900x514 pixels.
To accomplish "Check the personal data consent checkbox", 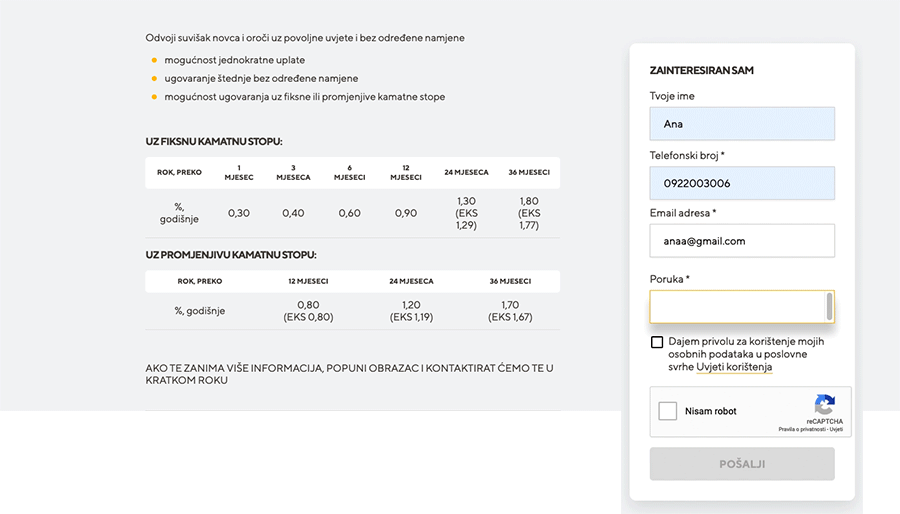I will (x=657, y=342).
